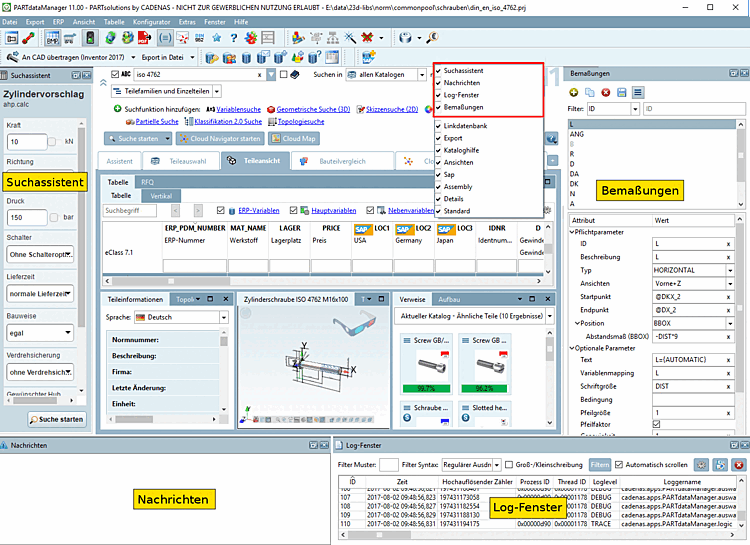Click the blue star favorites icon
The image size is (750, 545).
pos(217,38)
